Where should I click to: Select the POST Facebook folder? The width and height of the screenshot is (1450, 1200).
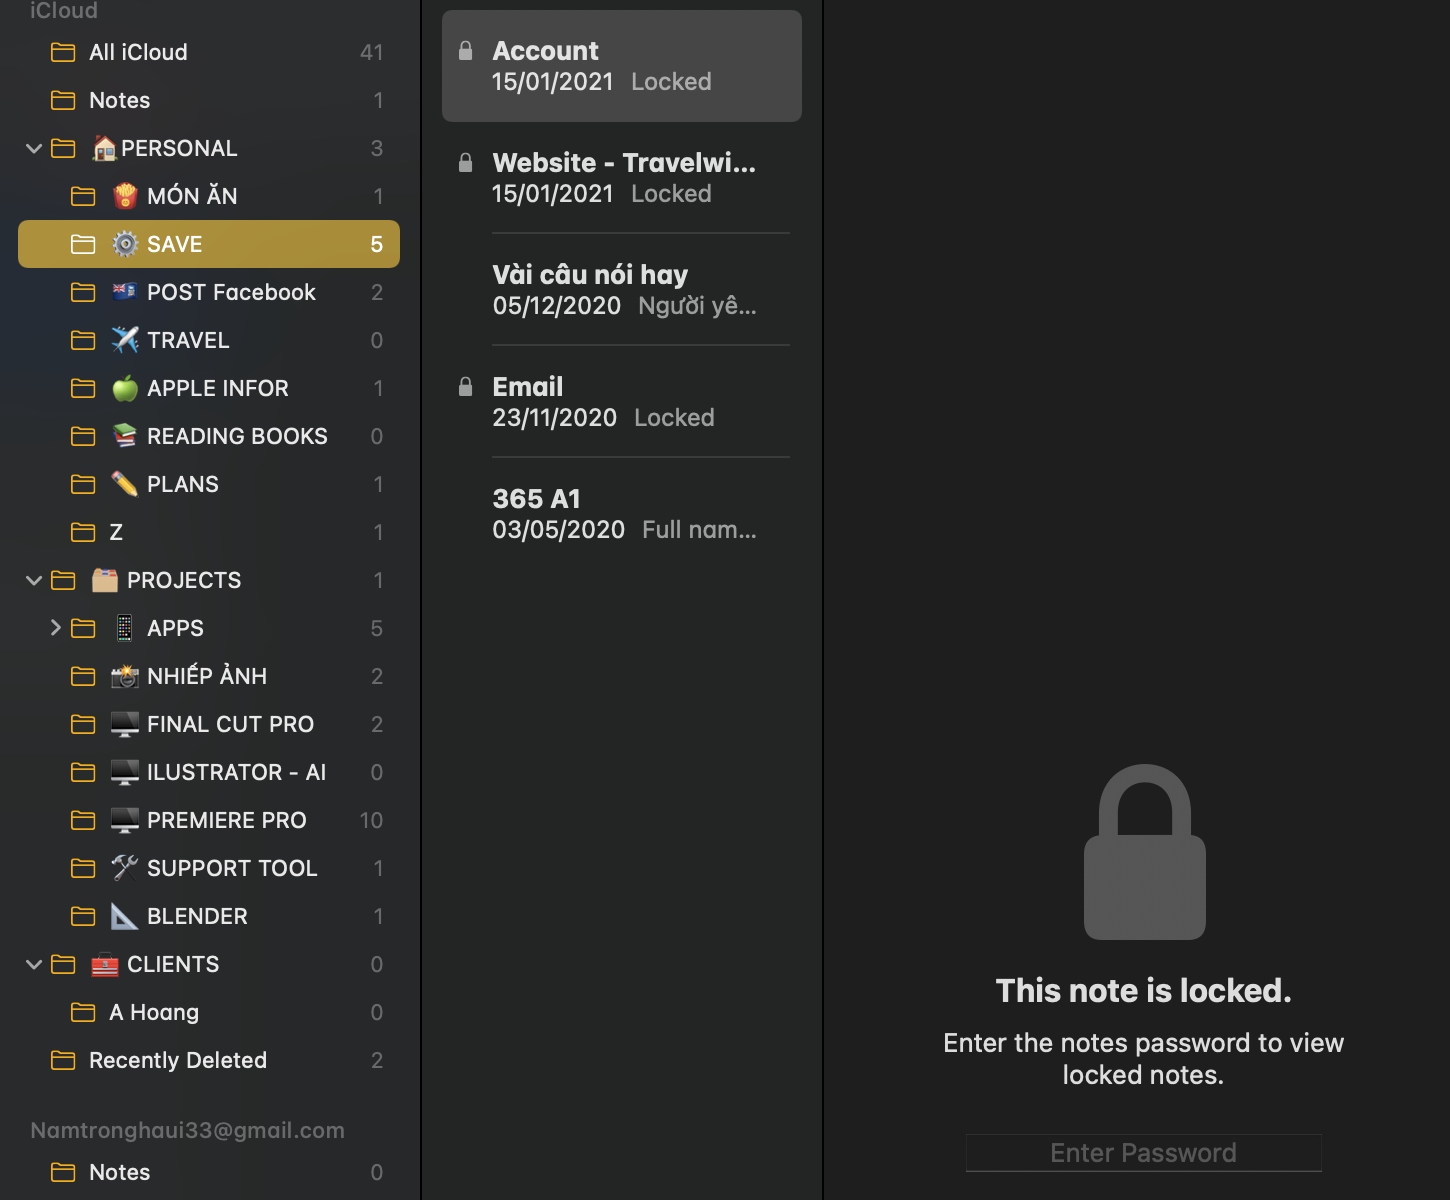coord(209,292)
